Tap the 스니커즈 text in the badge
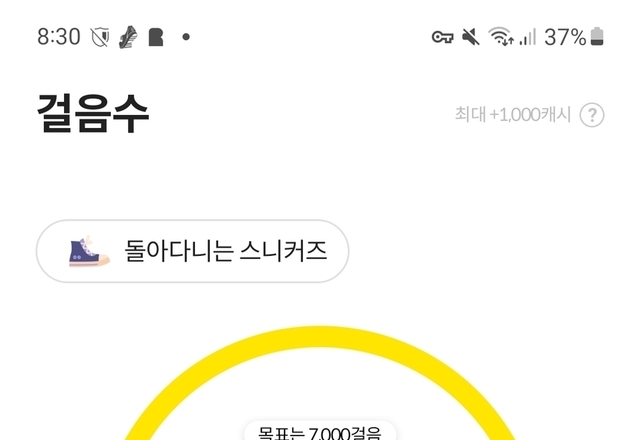 click(283, 251)
